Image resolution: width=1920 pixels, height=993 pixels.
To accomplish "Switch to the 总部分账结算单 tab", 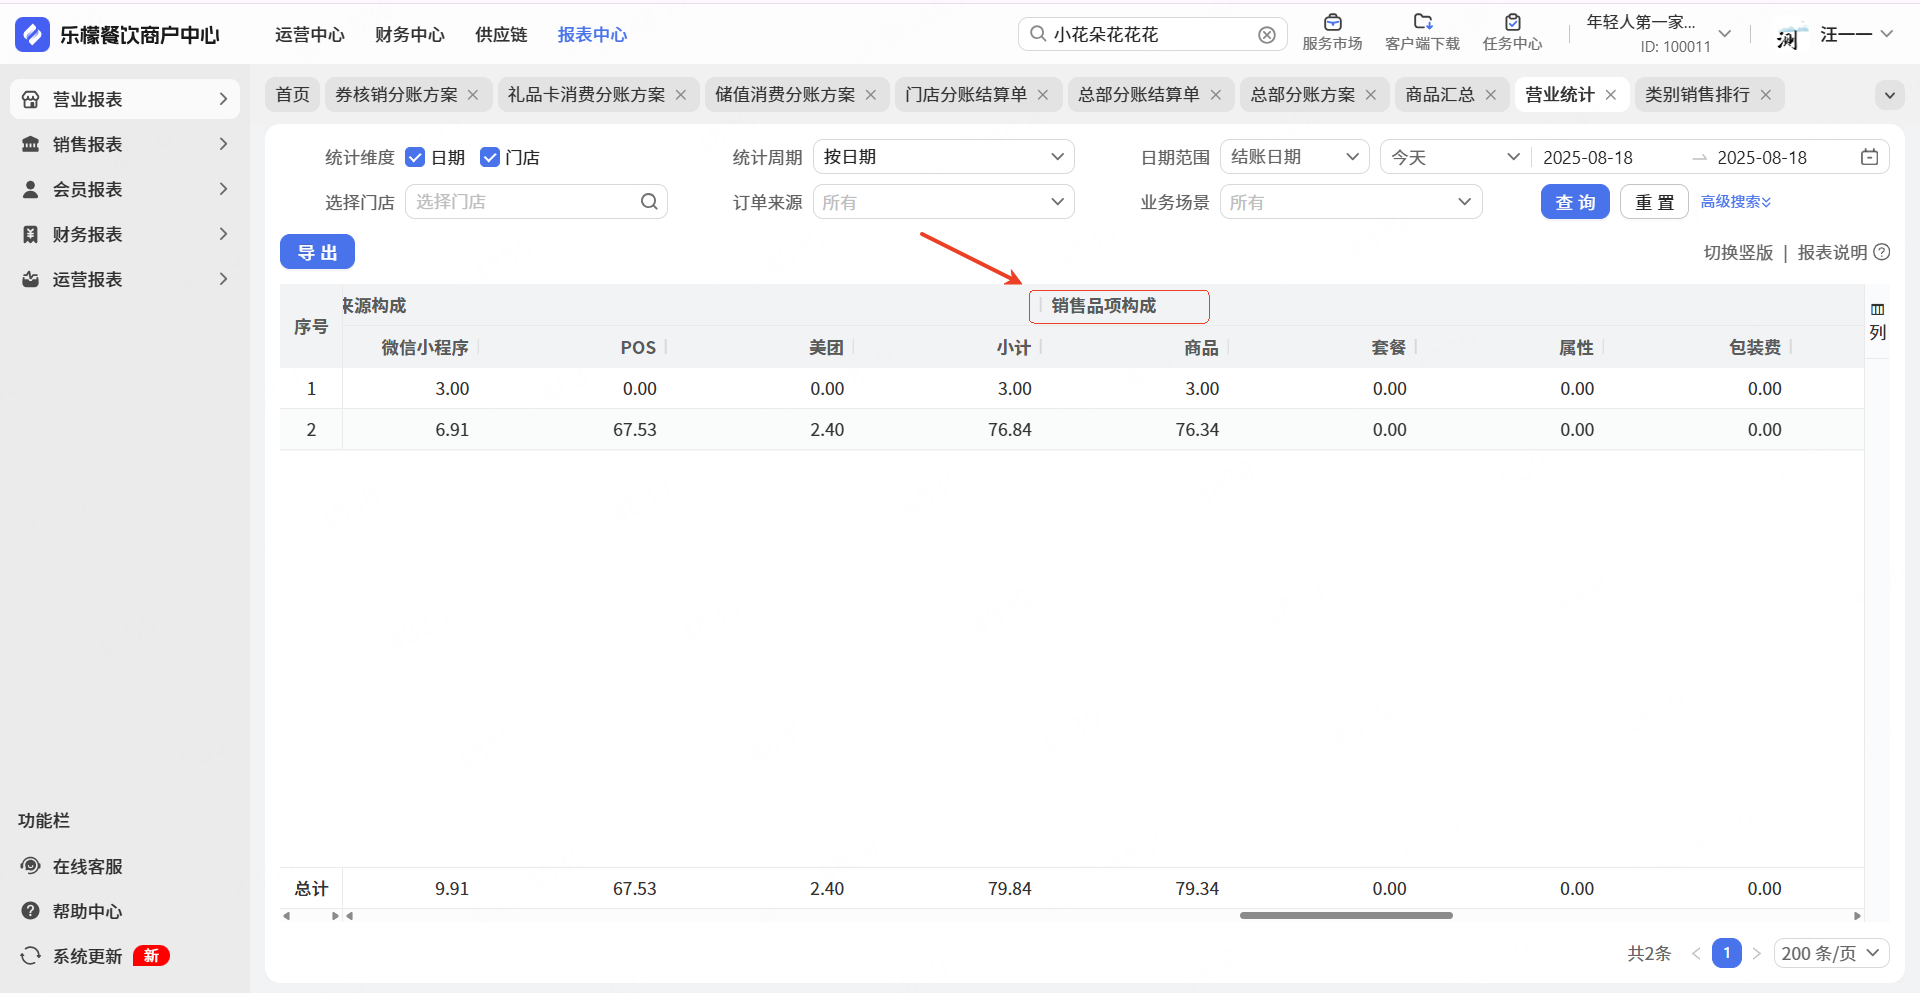I will click(1138, 95).
